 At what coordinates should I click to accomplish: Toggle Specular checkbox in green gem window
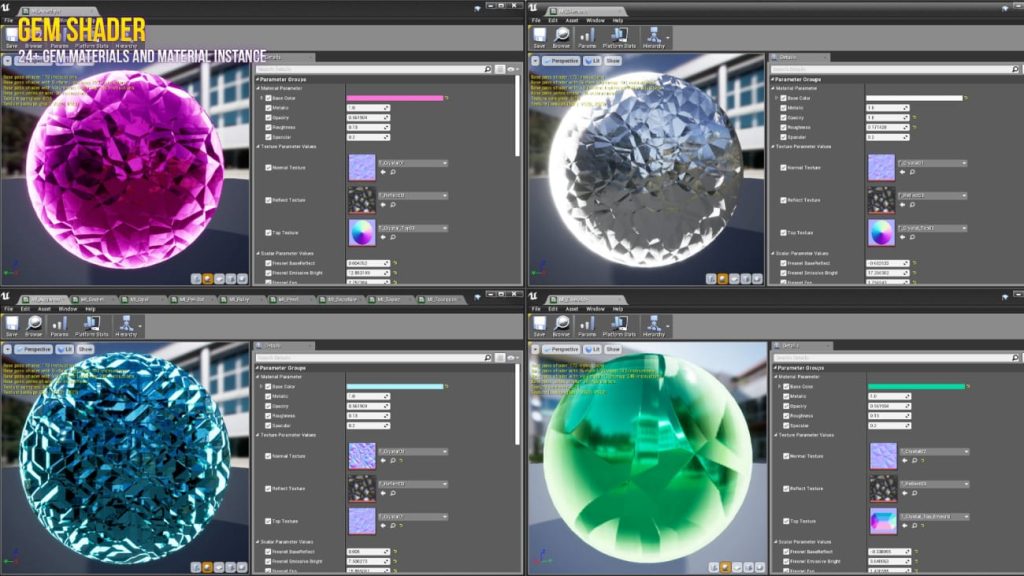click(786, 425)
